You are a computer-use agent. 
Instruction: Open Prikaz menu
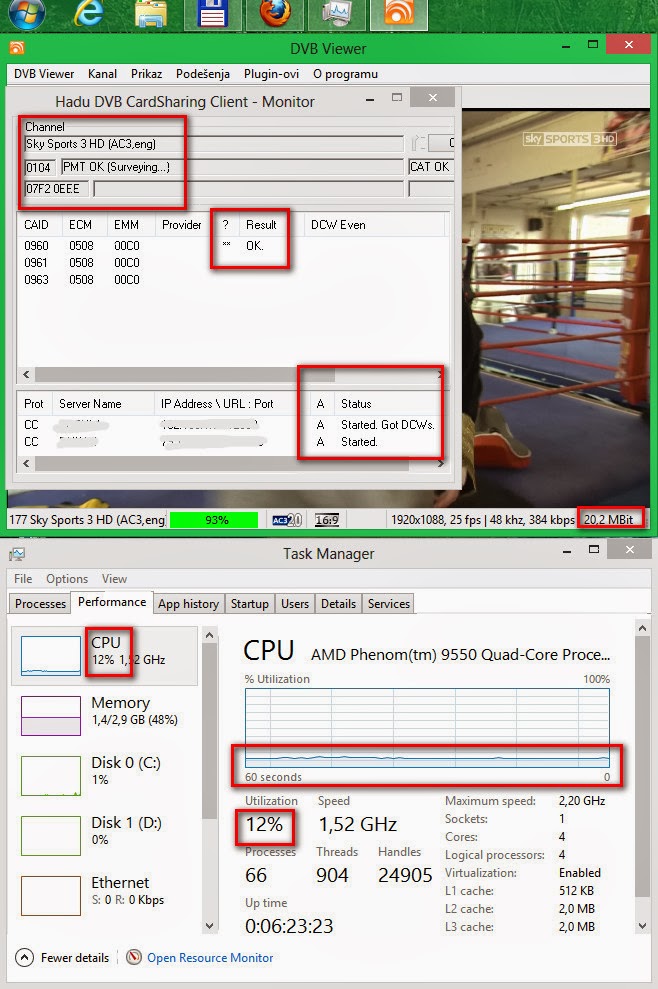tap(146, 74)
